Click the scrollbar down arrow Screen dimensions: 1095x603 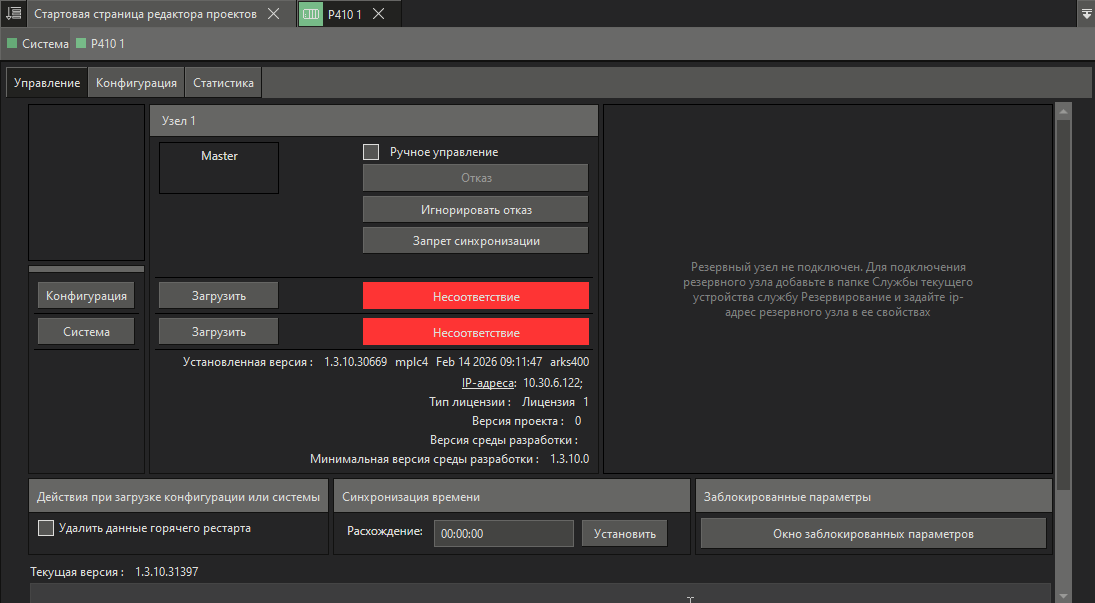tap(1064, 596)
